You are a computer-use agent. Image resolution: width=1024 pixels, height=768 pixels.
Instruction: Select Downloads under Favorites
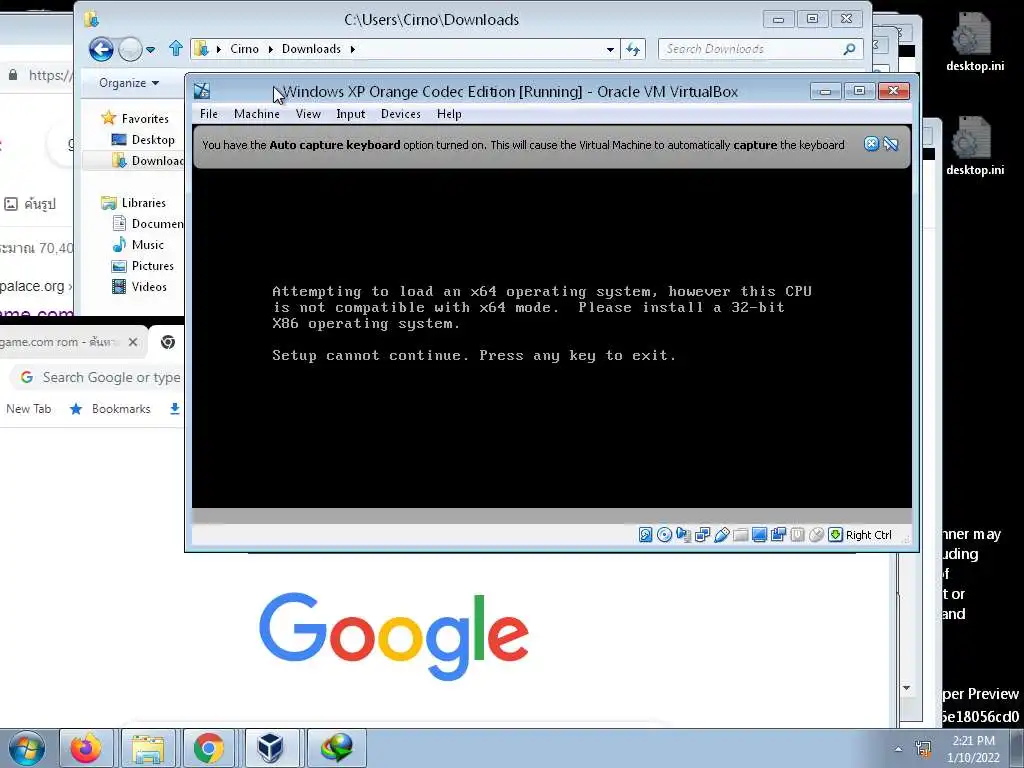pyautogui.click(x=148, y=161)
